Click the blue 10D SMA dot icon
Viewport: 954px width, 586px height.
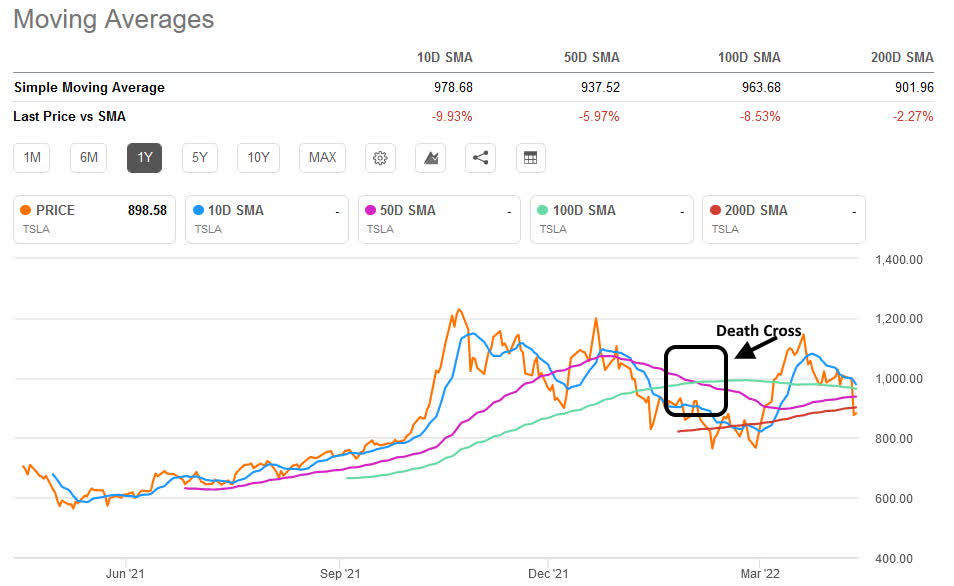click(x=198, y=210)
